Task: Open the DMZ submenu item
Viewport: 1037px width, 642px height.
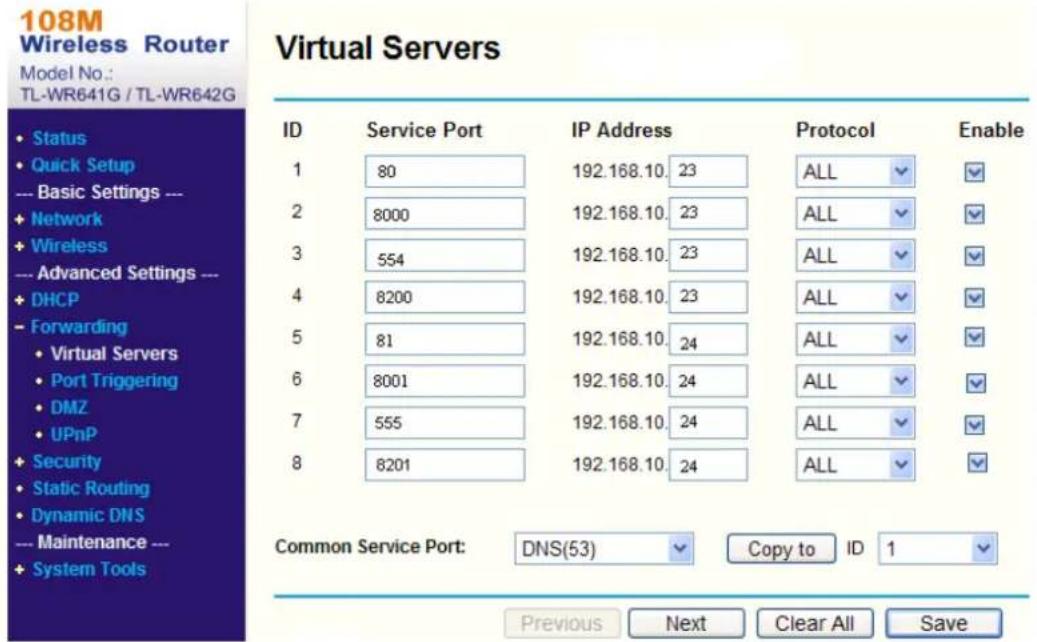Action: pos(69,407)
